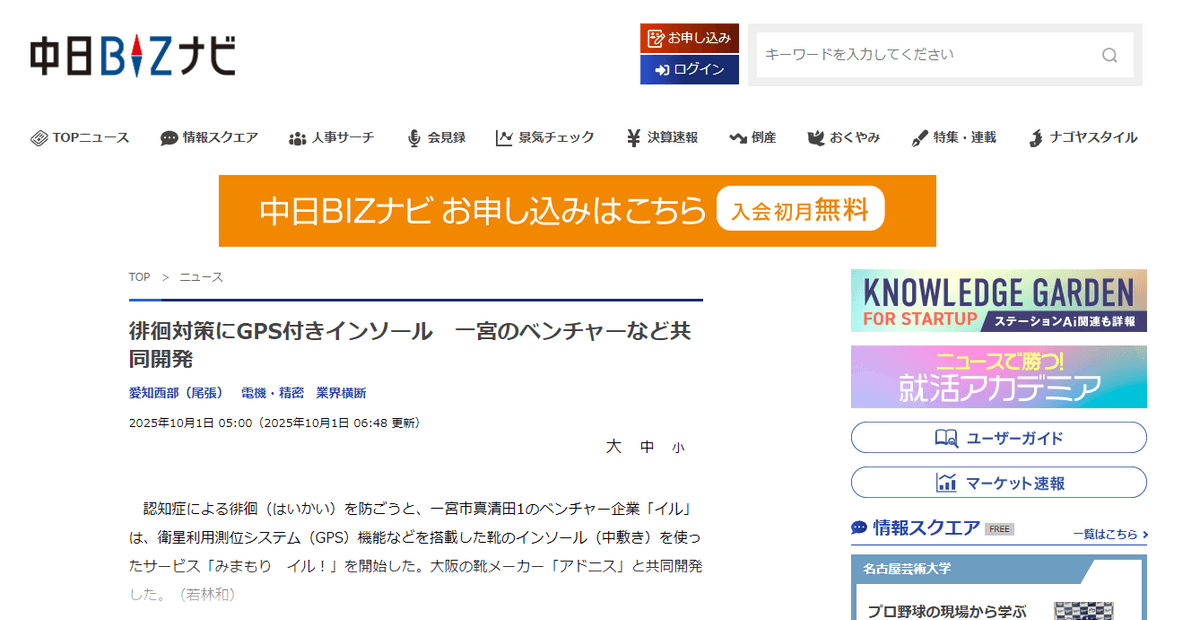This screenshot has width=1200, height=620.
Task: Click the 電機・精密 tag link
Action: tap(272, 393)
